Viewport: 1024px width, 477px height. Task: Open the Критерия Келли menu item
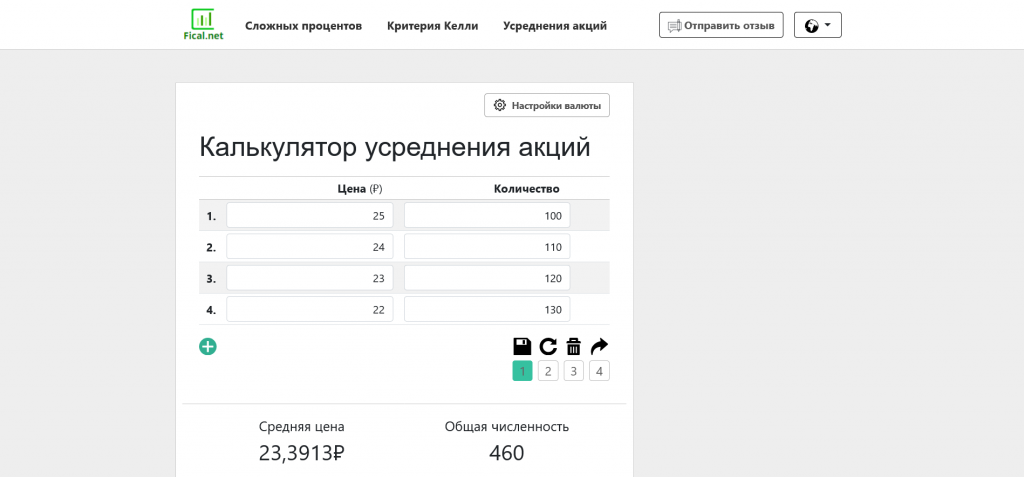tap(432, 26)
